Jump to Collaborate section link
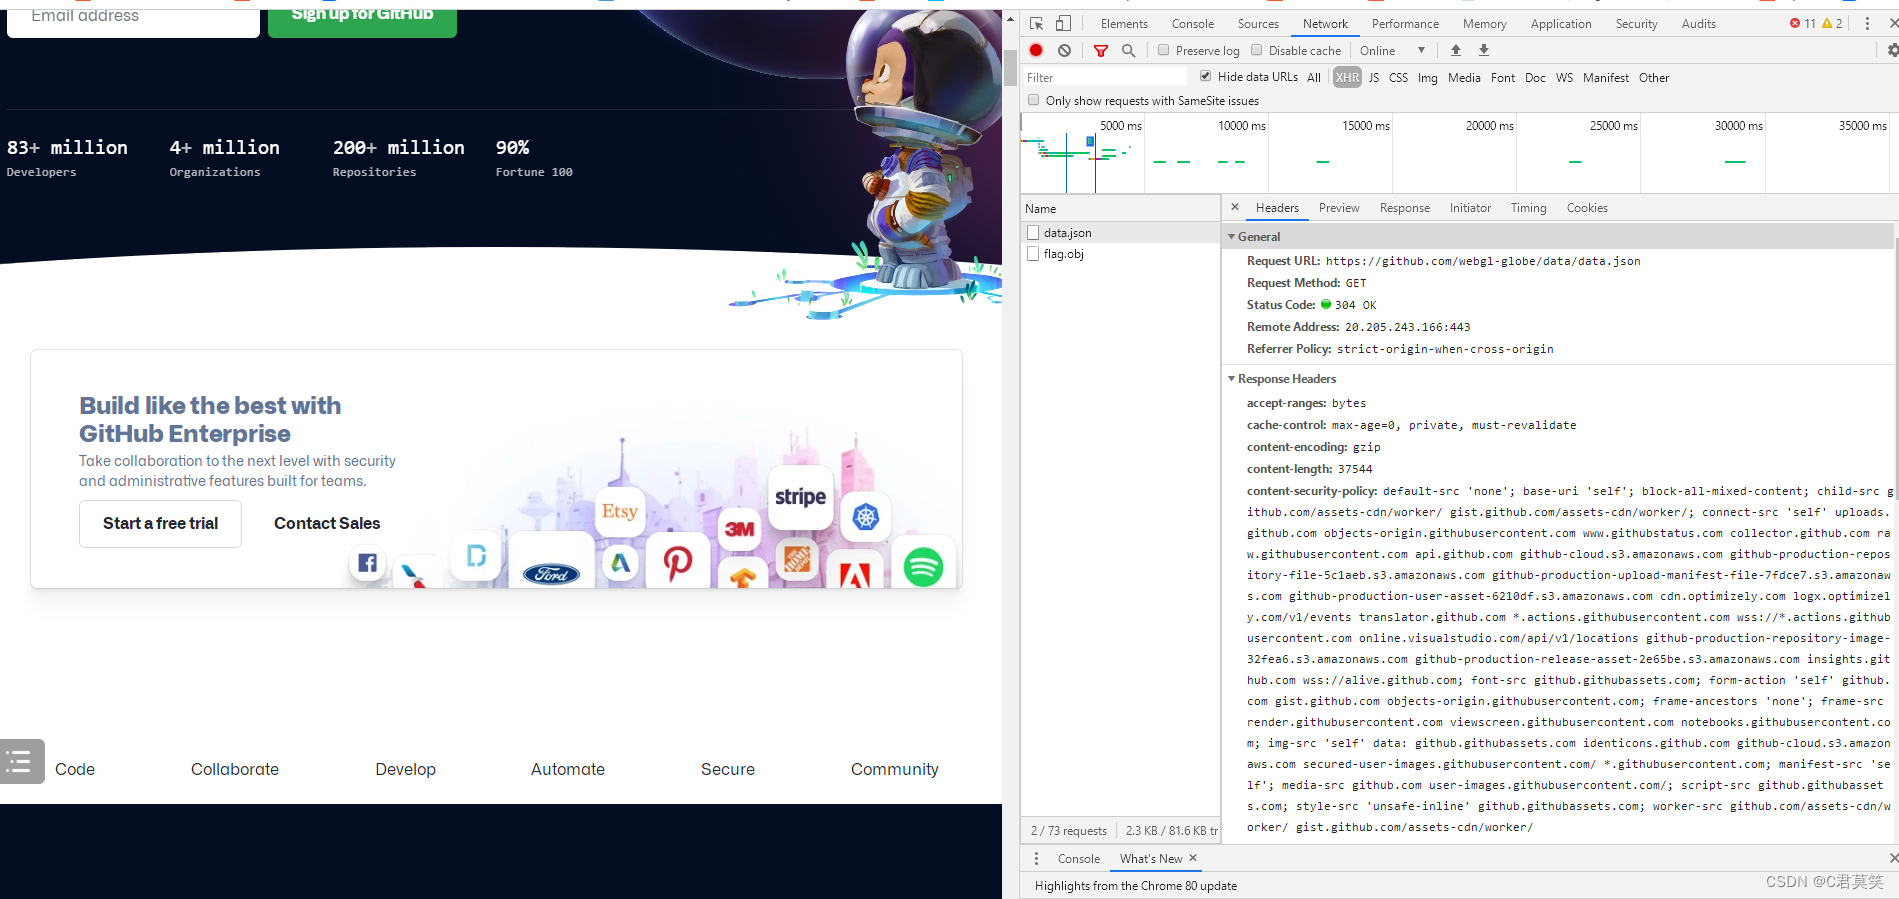Screen dimensions: 1899x899 (x=235, y=769)
